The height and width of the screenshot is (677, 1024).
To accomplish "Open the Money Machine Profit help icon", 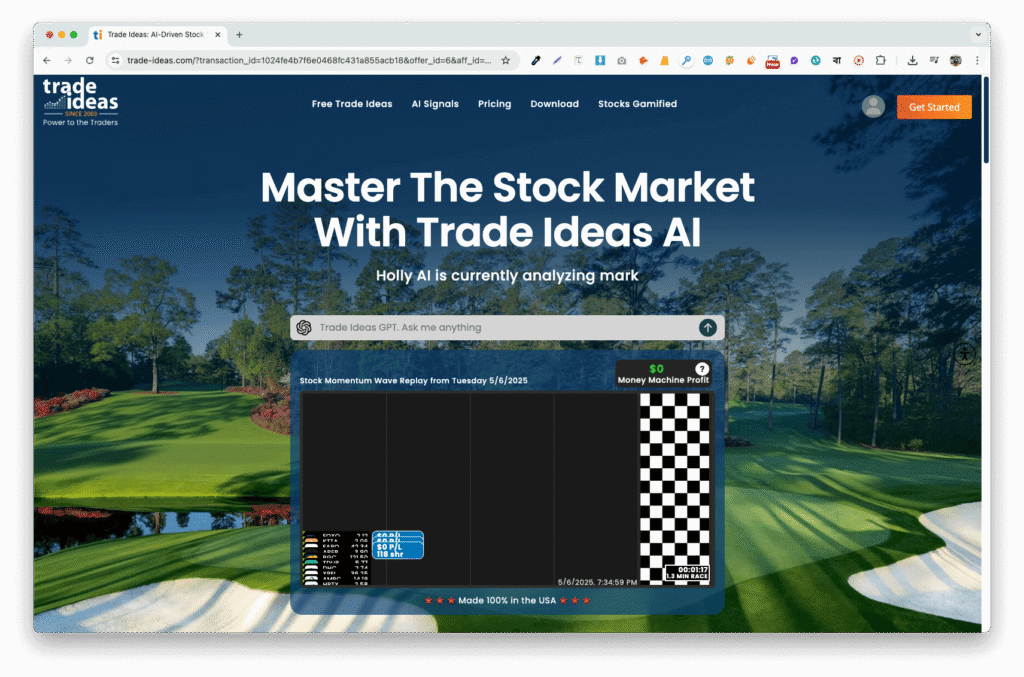I will coord(701,369).
